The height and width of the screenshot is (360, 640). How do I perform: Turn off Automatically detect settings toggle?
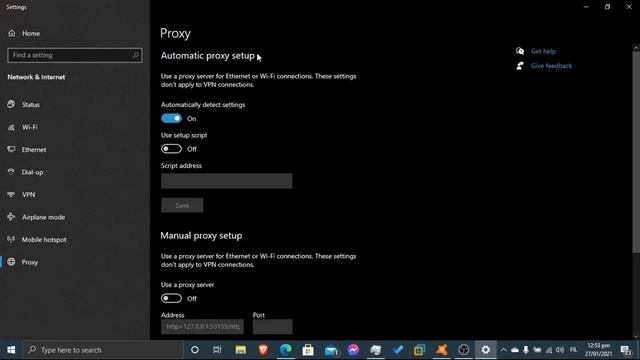point(171,118)
